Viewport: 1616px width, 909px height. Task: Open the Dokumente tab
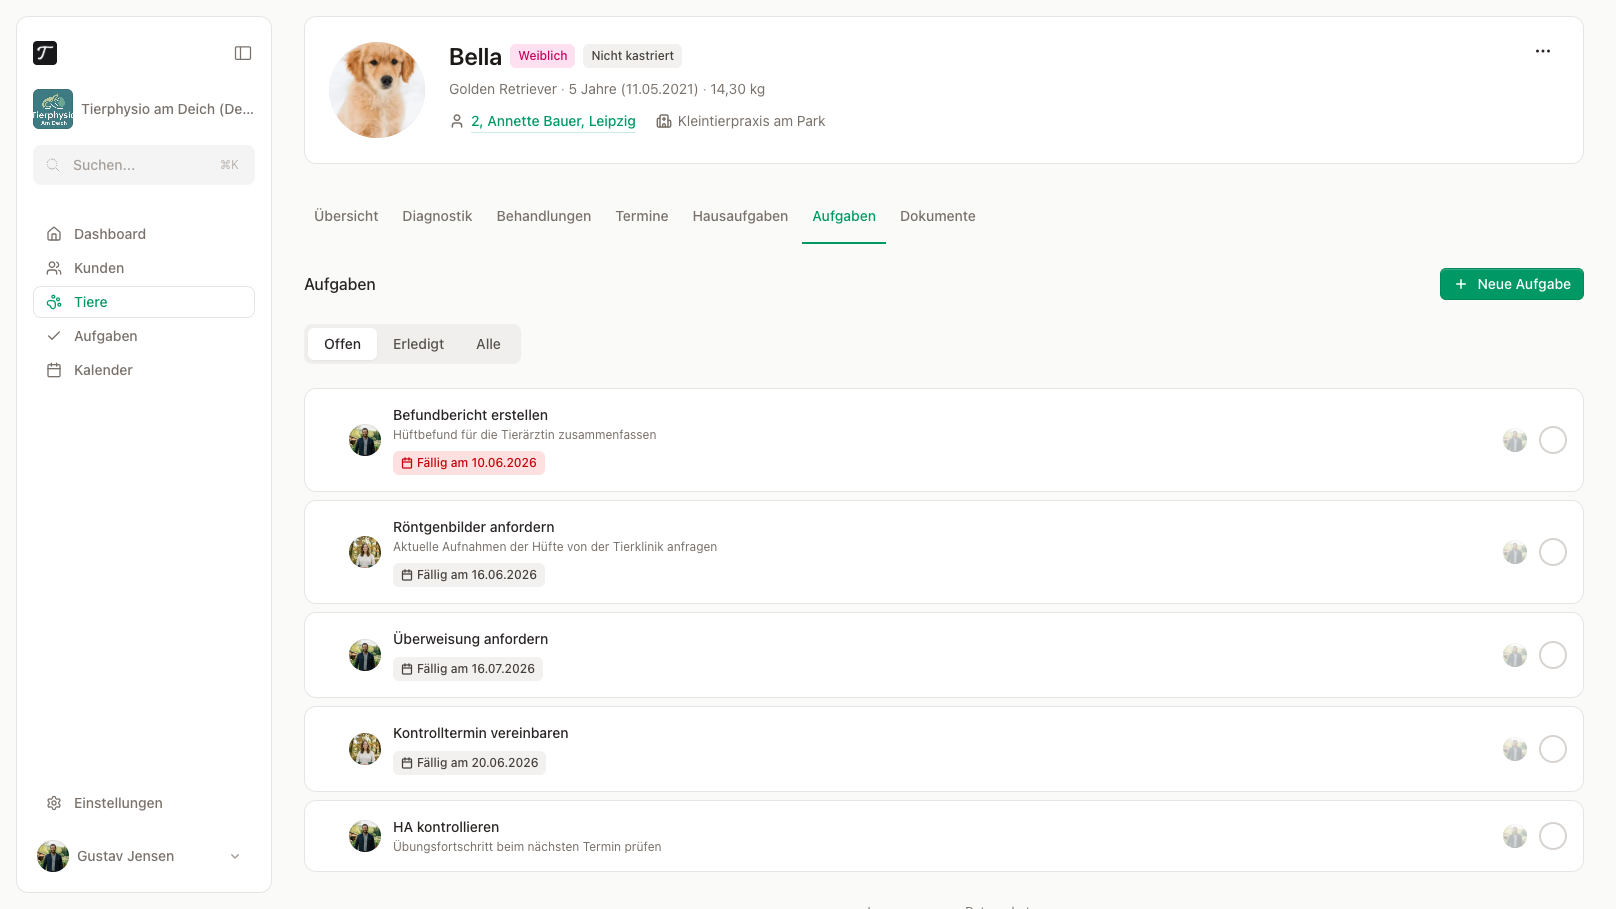(938, 216)
